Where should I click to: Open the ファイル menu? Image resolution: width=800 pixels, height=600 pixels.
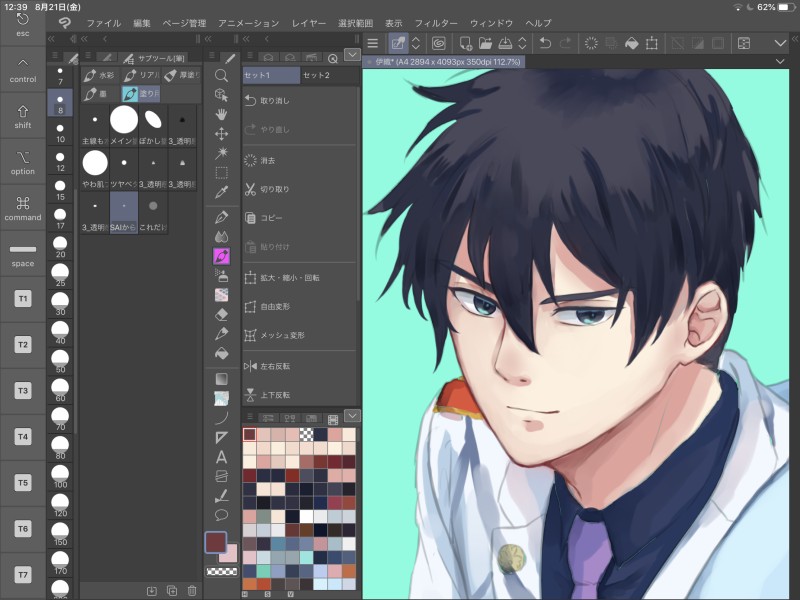(x=104, y=23)
